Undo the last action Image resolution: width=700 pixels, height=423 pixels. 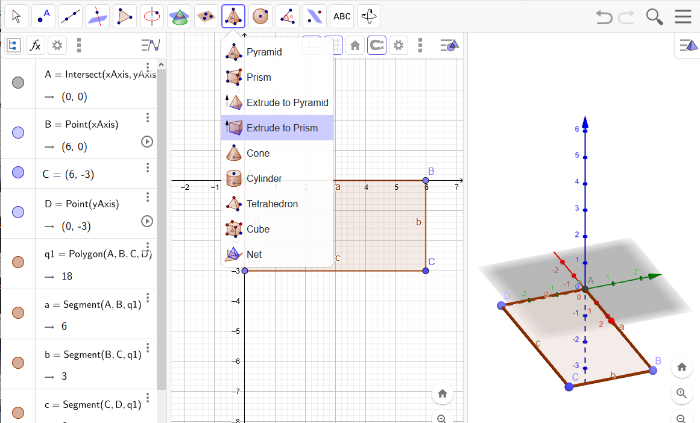tap(604, 17)
